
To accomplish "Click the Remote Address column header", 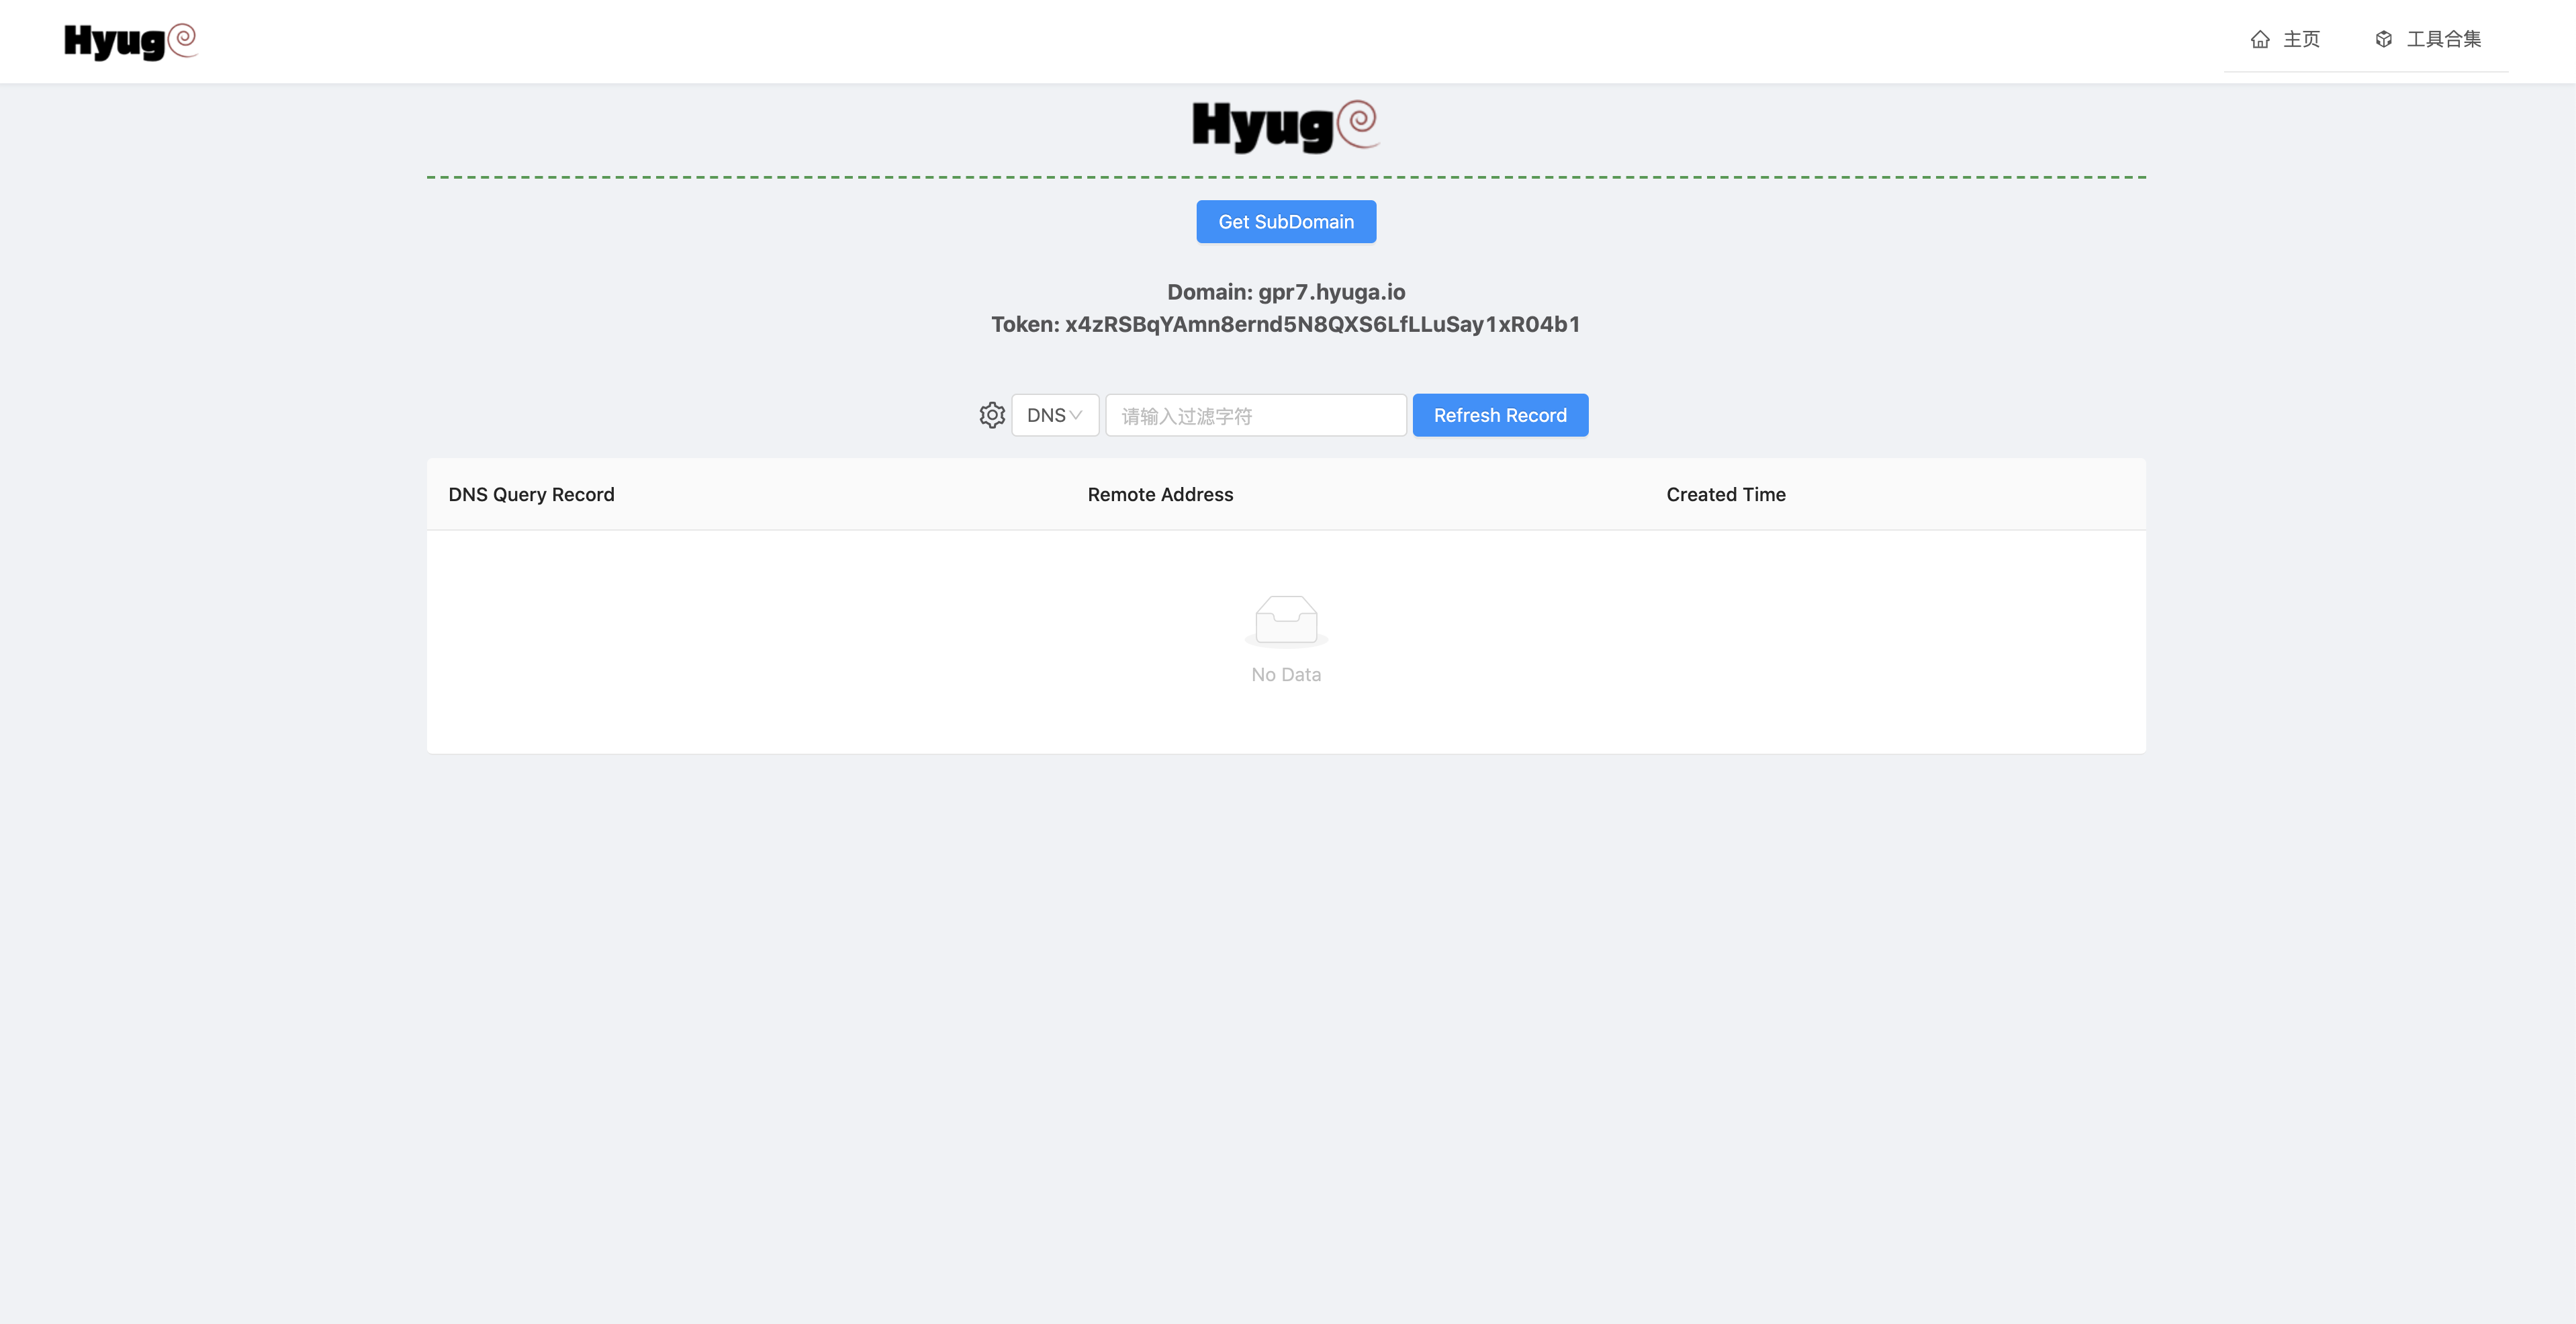I will tap(1160, 494).
